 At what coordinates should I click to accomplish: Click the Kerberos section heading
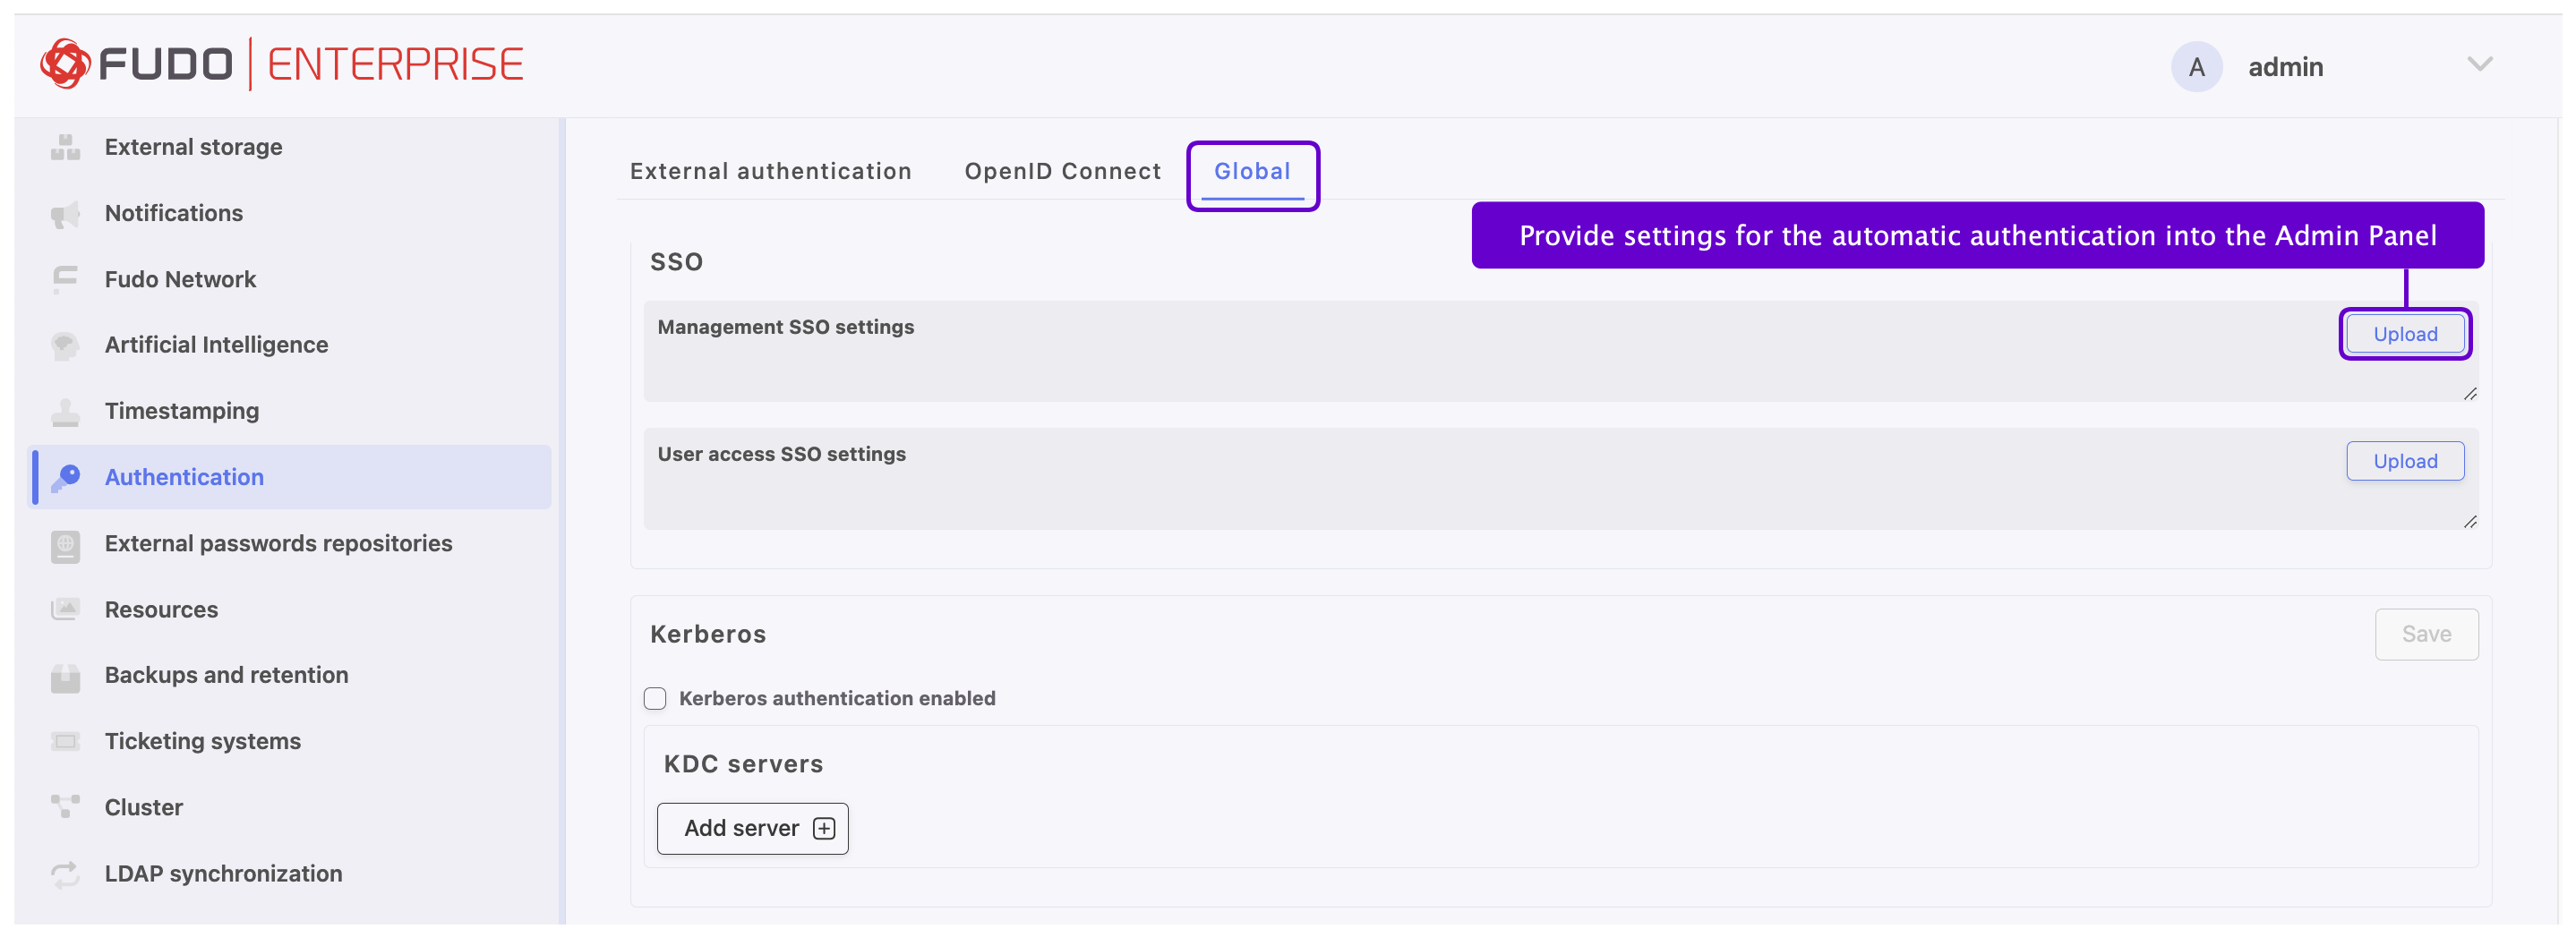point(708,635)
